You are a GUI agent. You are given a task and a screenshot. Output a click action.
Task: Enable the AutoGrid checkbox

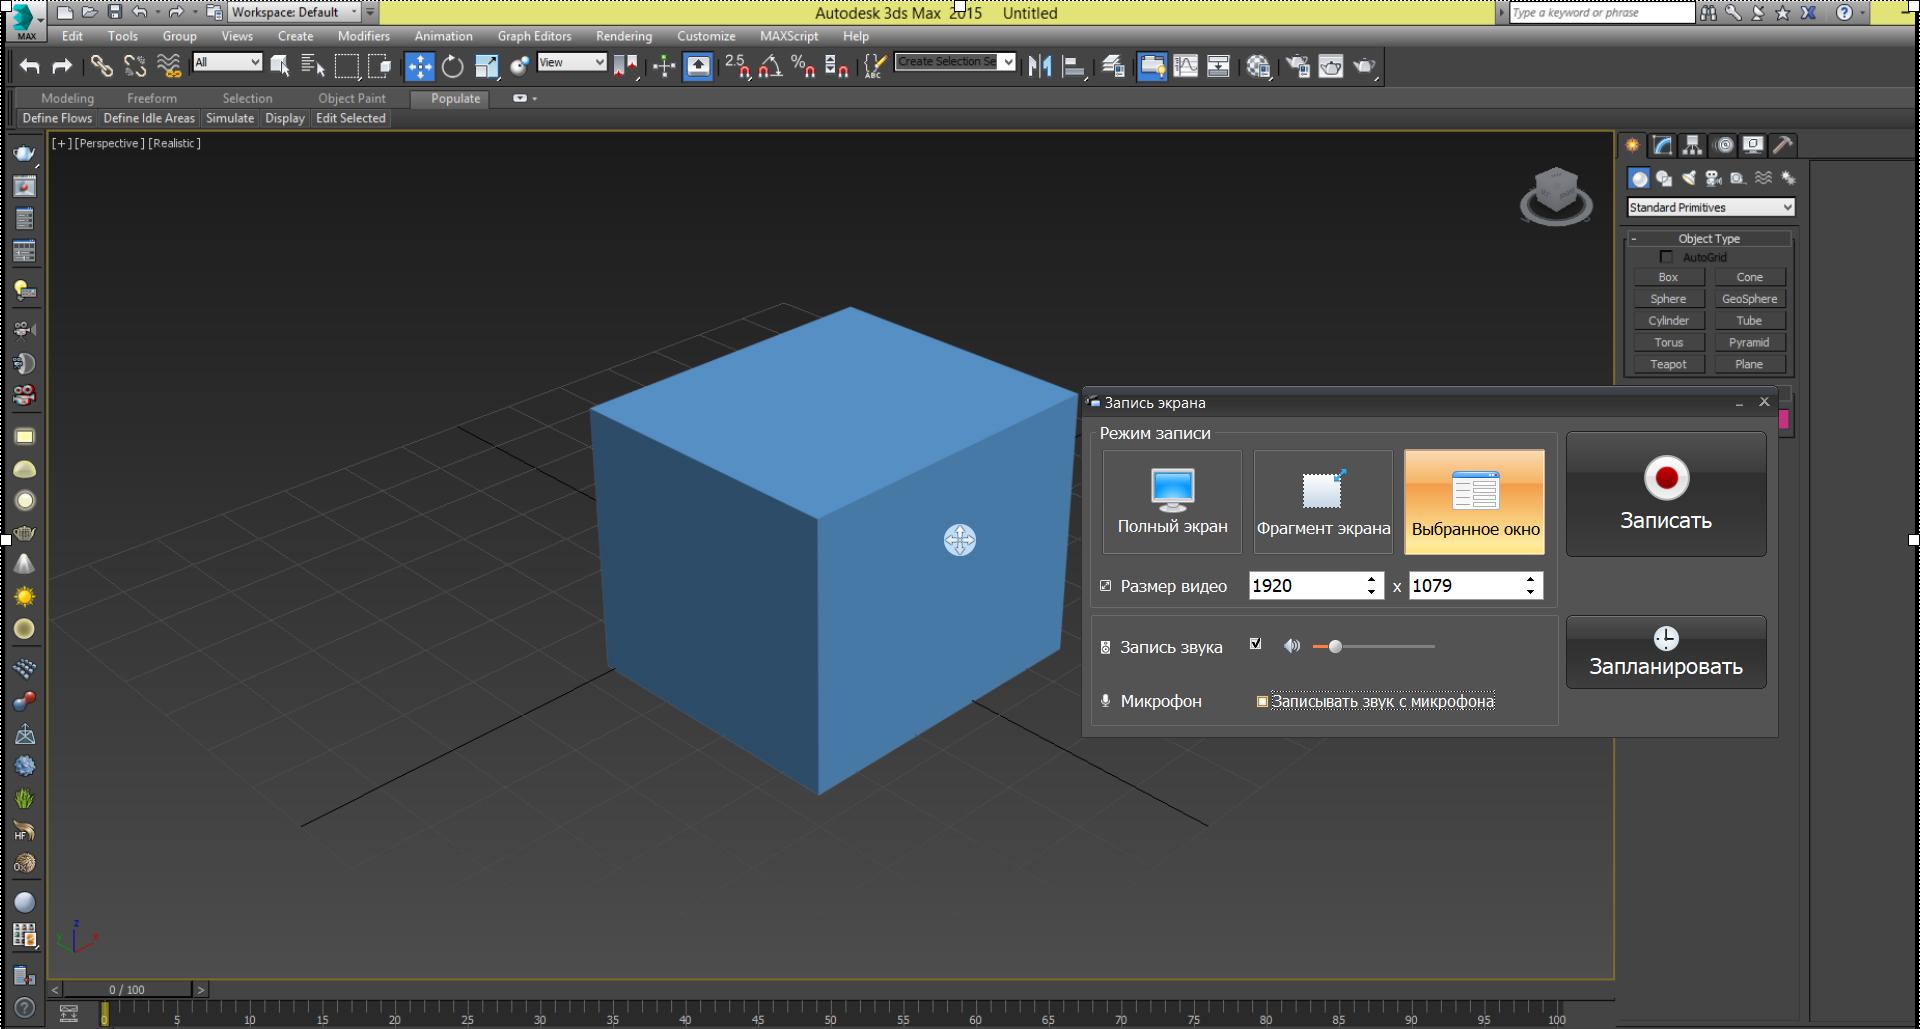tap(1666, 258)
